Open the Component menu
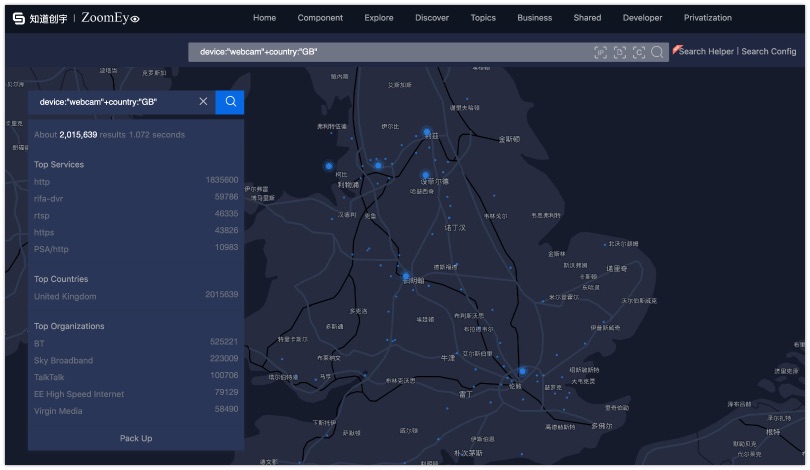The width and height of the screenshot is (810, 470). (320, 18)
